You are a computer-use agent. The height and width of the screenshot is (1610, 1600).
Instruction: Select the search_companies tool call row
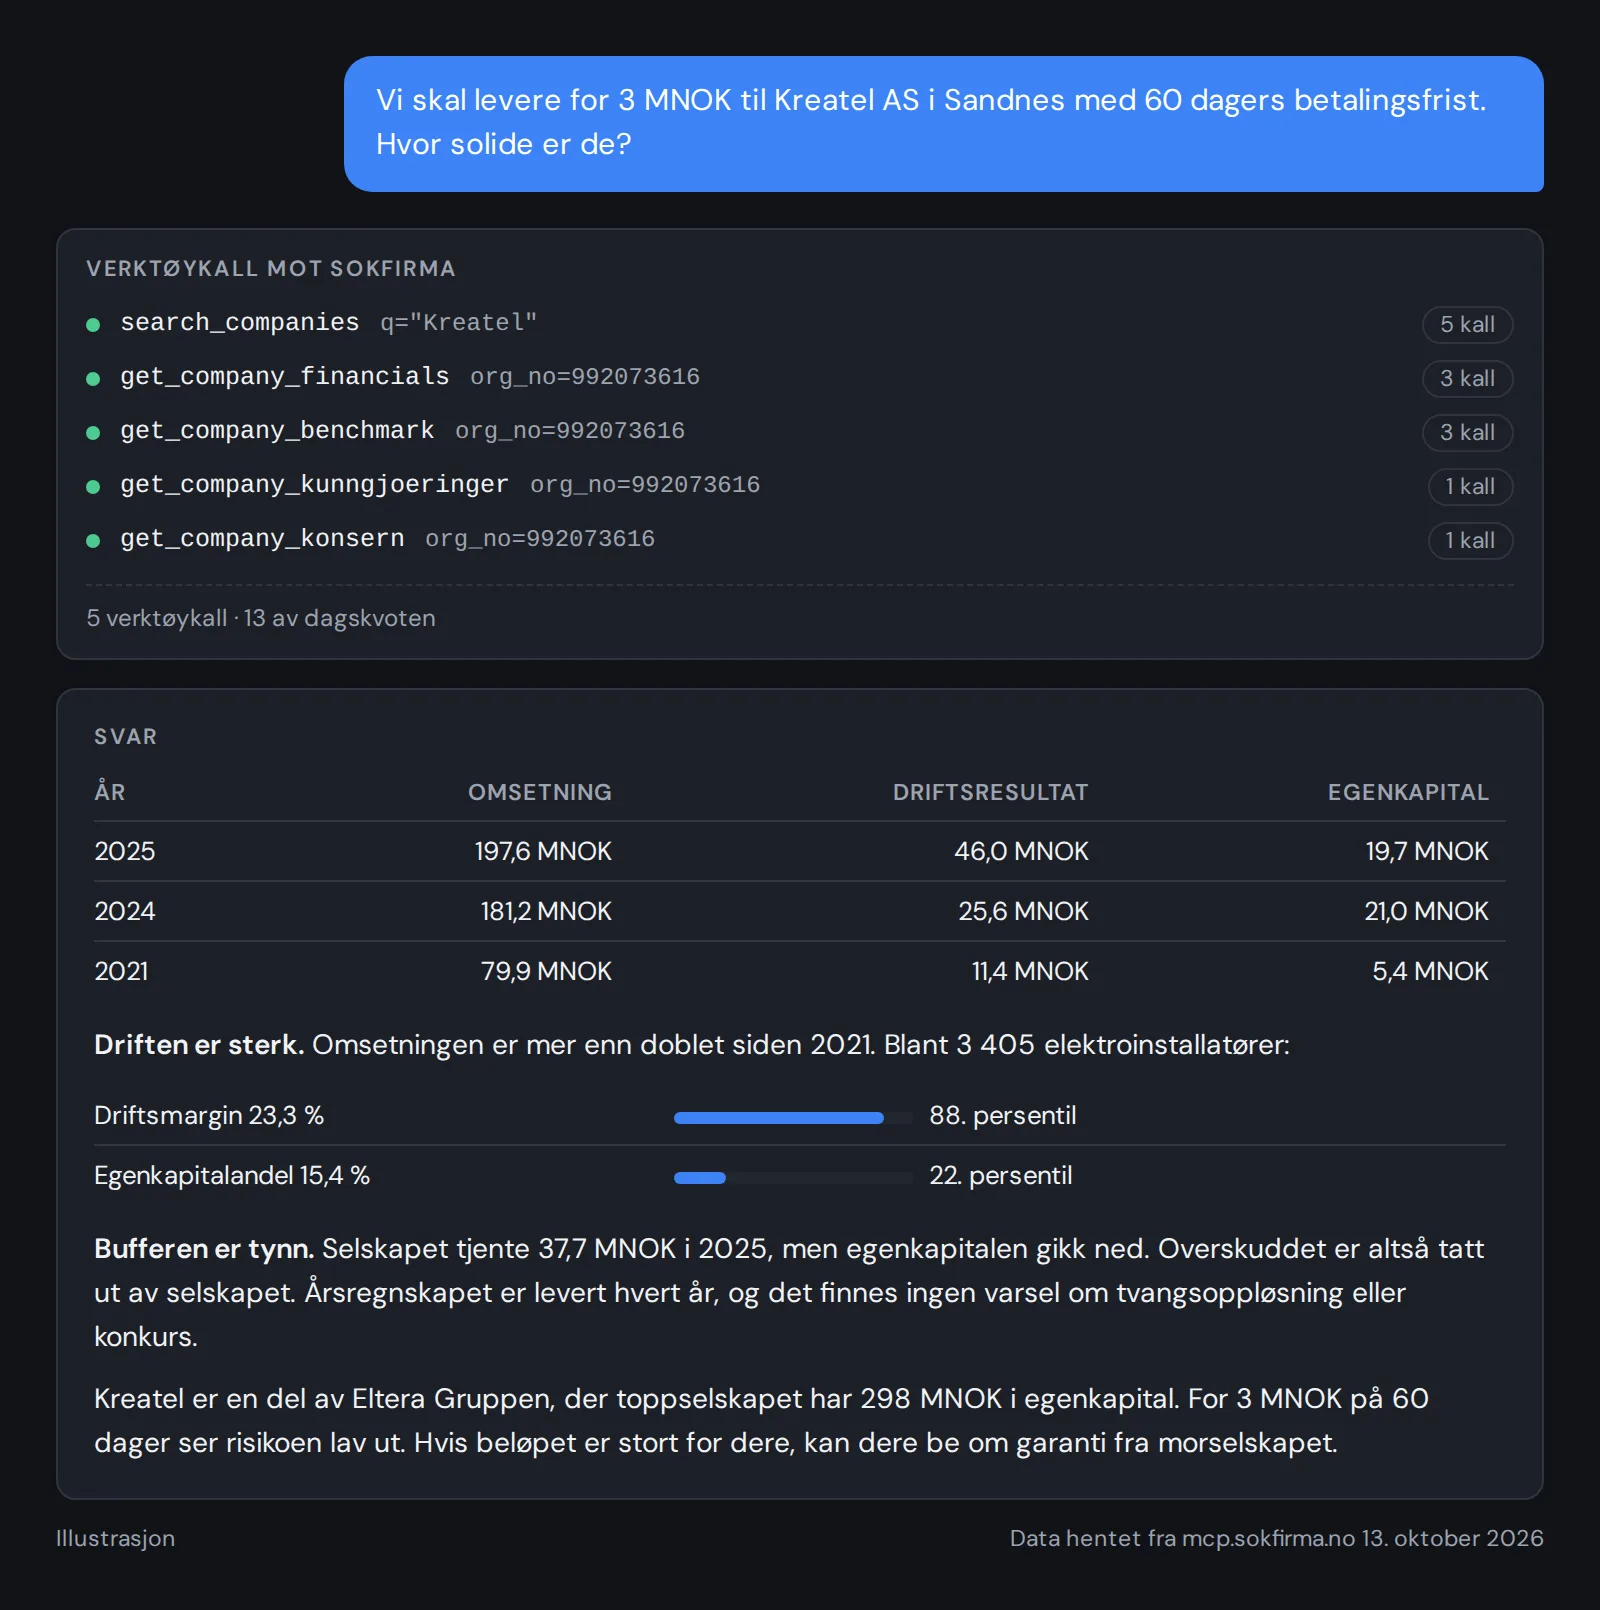tap(800, 324)
